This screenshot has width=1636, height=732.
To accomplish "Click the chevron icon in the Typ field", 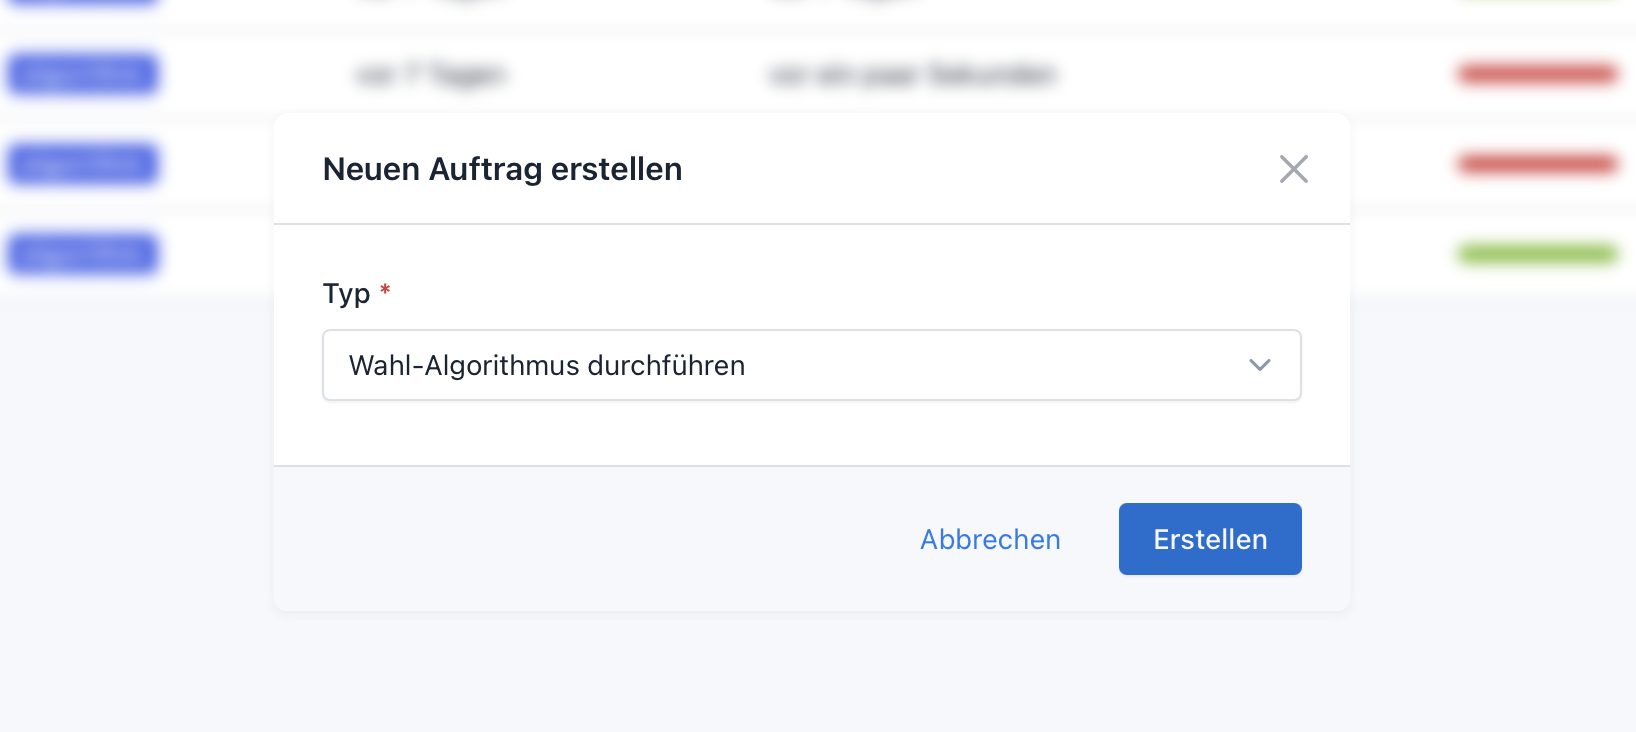I will (x=1259, y=365).
